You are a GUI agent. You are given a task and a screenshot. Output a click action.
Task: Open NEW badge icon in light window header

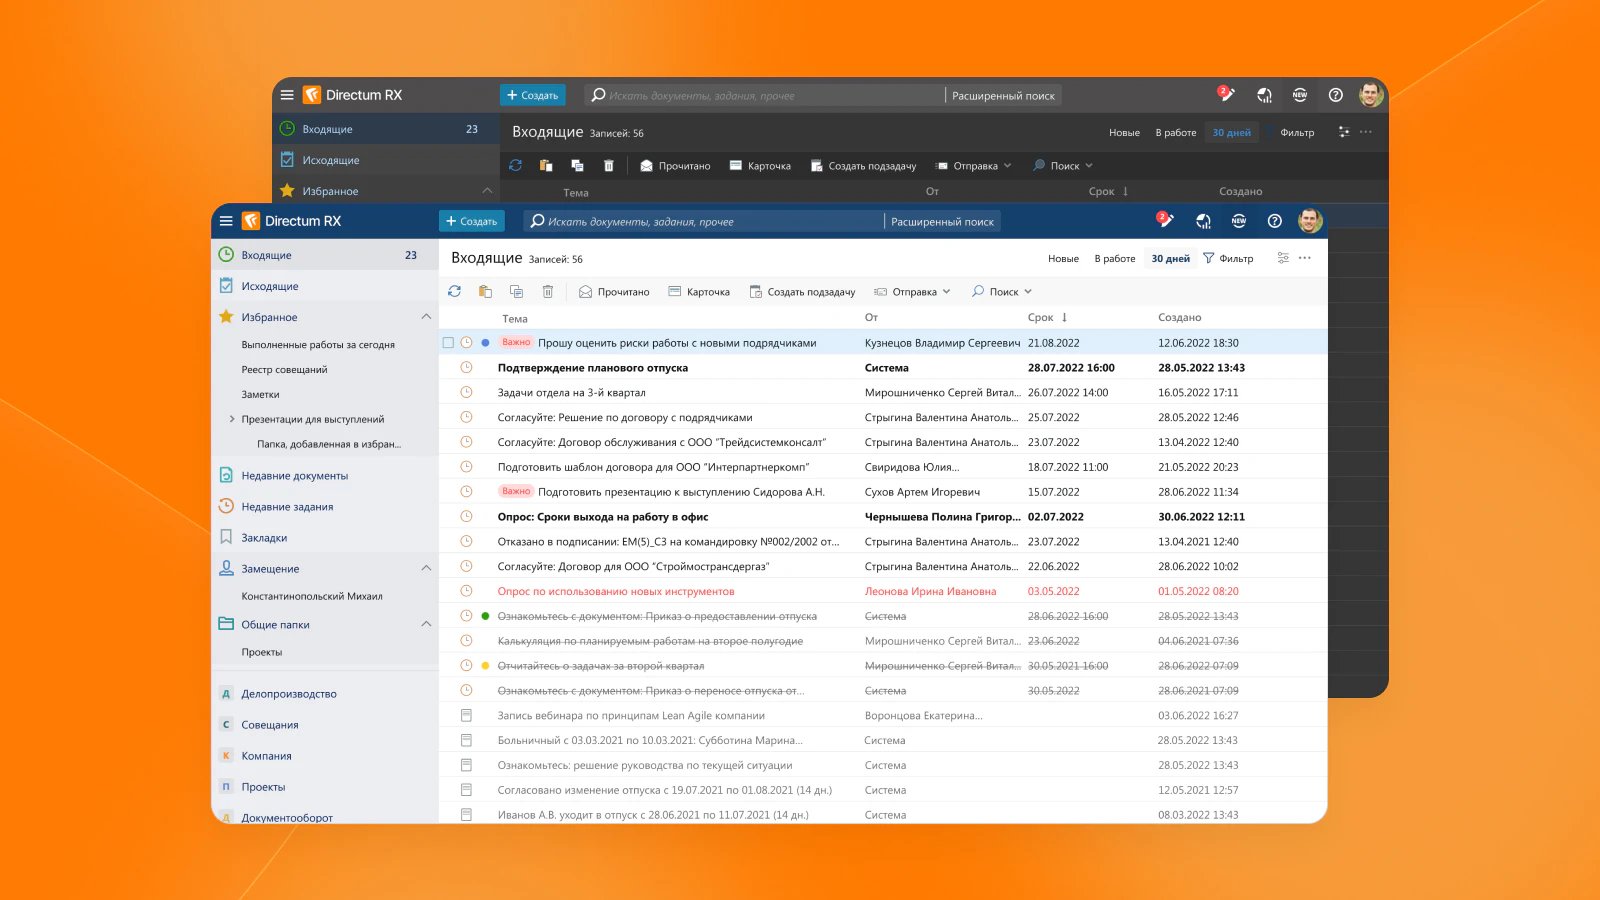(1239, 221)
